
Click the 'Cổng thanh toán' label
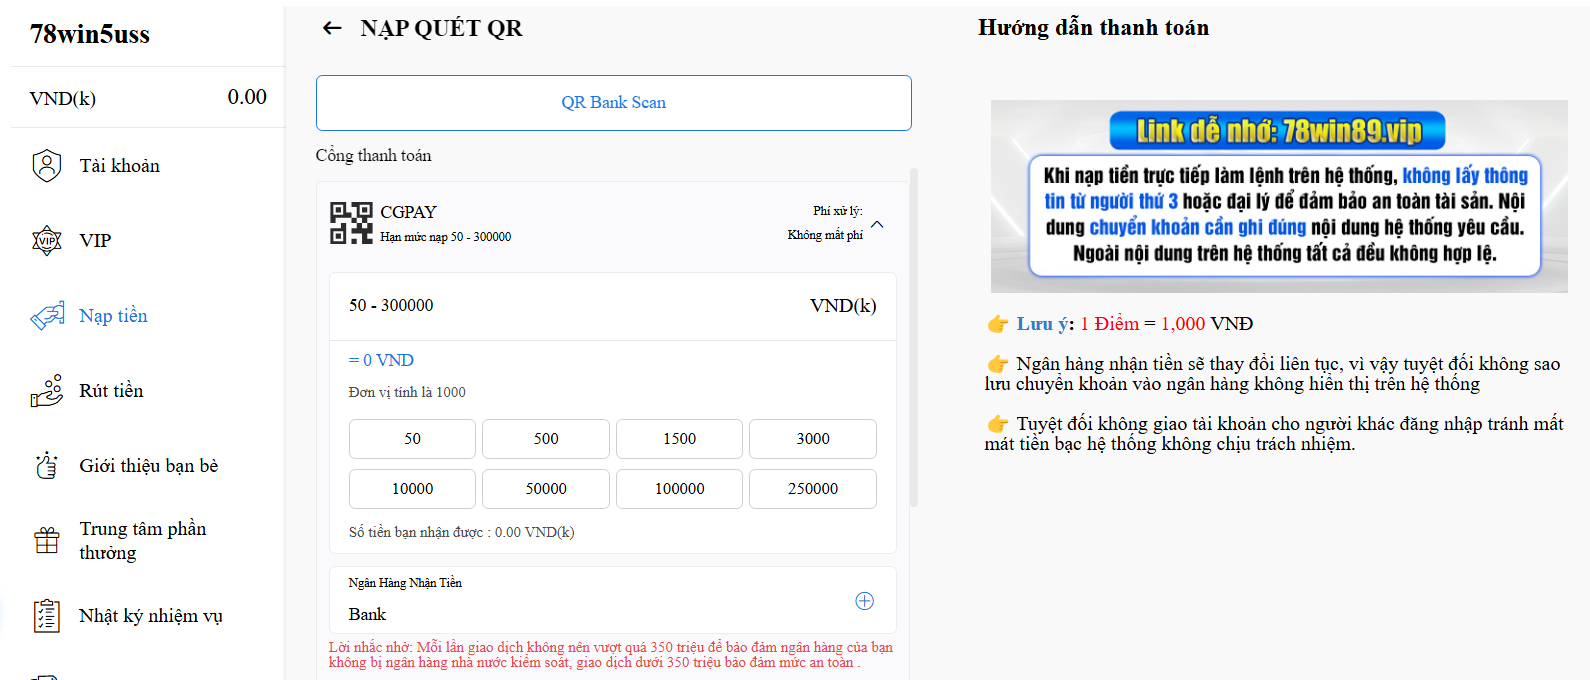(373, 156)
